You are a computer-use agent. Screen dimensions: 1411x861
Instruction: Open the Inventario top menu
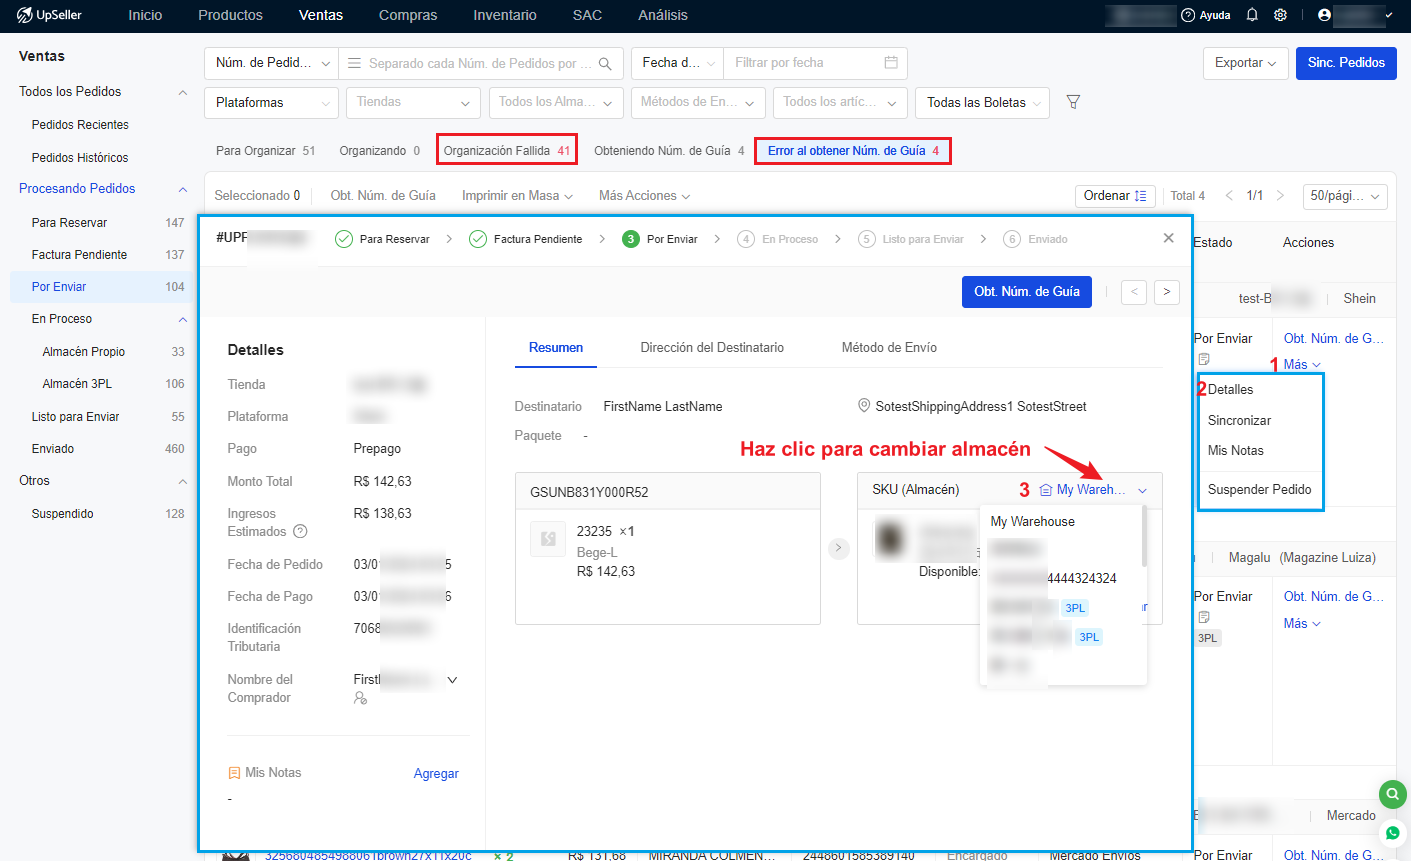(x=505, y=15)
